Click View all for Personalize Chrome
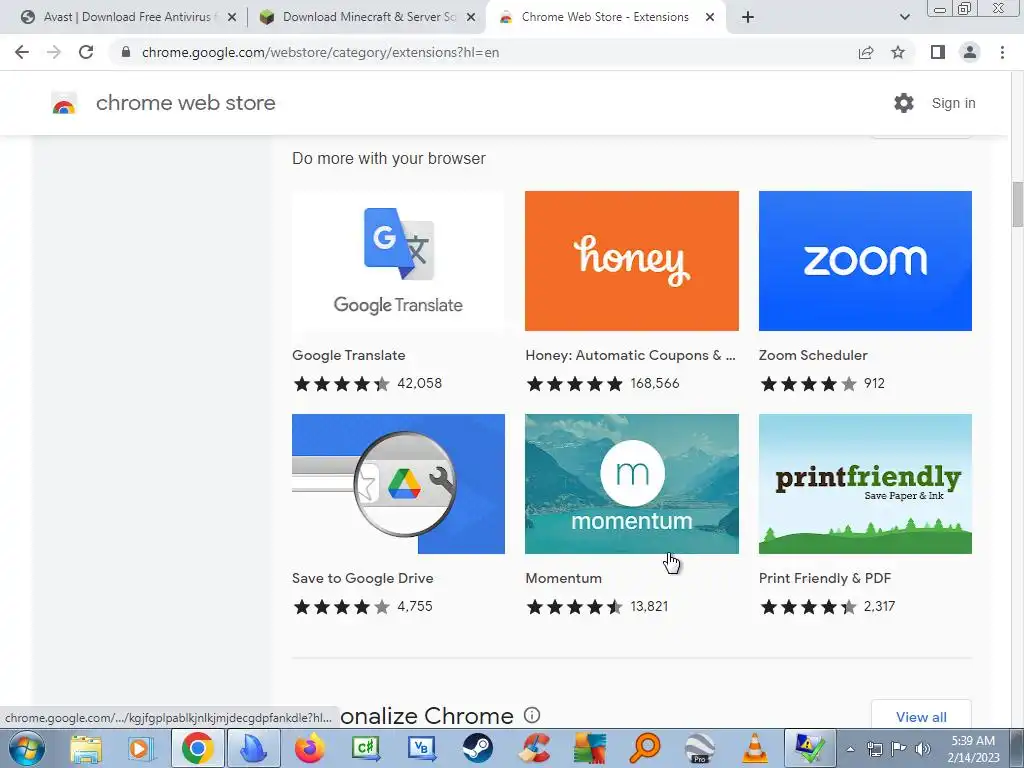 pos(921,717)
